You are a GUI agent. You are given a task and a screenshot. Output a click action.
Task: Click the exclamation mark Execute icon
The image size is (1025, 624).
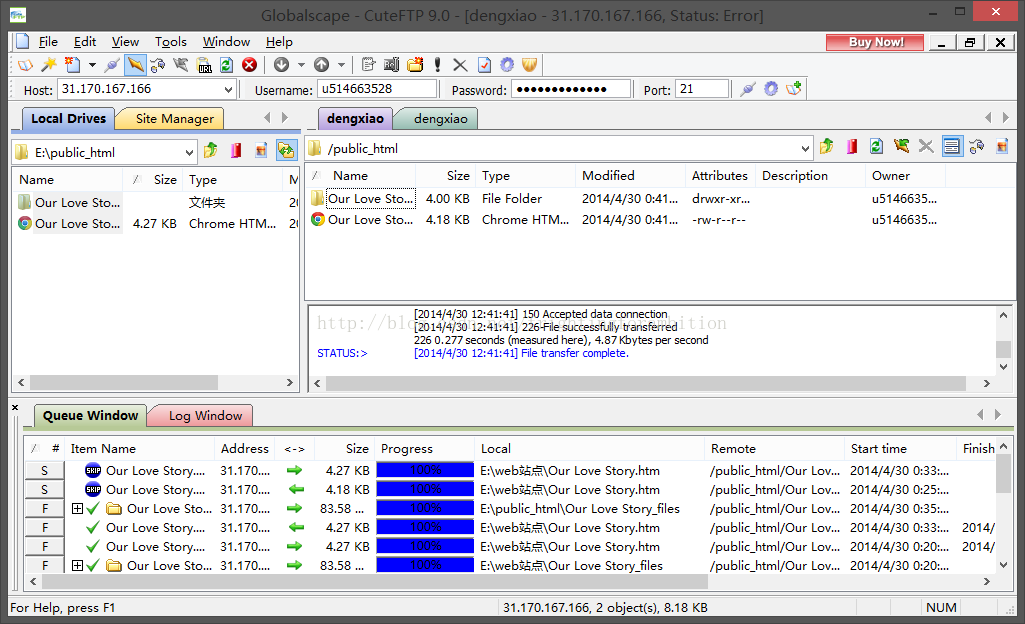pos(437,65)
